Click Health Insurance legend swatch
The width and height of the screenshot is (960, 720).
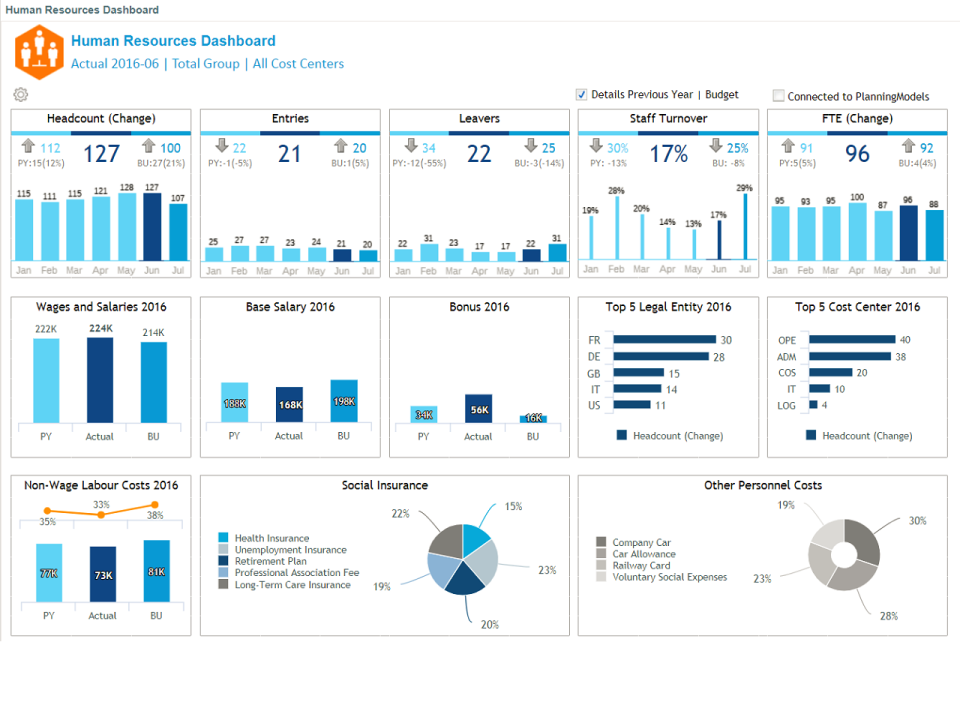pos(223,538)
